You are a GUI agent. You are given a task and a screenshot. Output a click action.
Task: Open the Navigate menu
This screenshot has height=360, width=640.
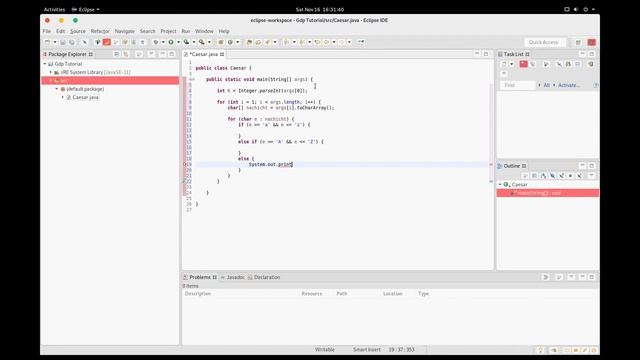pos(124,31)
